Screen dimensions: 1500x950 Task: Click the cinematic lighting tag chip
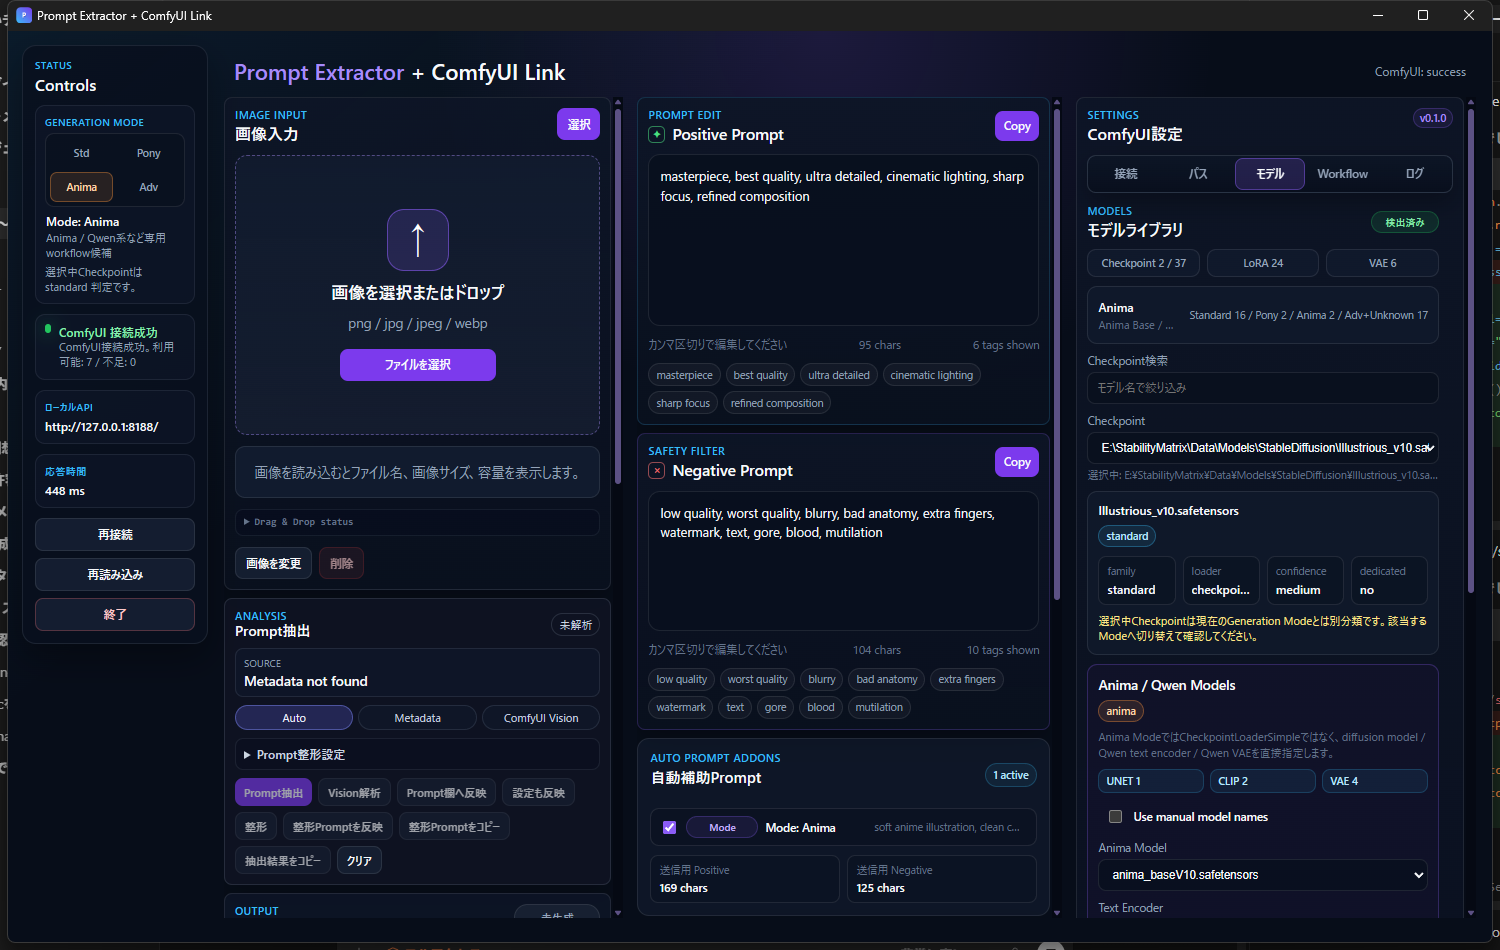click(x=932, y=375)
